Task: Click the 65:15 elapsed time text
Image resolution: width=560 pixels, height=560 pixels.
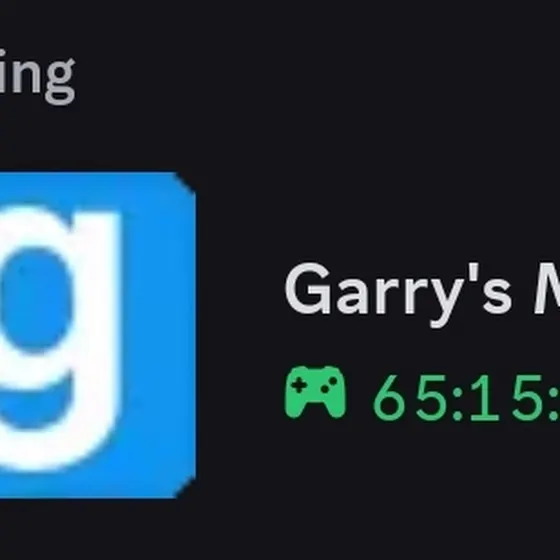Action: coord(466,398)
